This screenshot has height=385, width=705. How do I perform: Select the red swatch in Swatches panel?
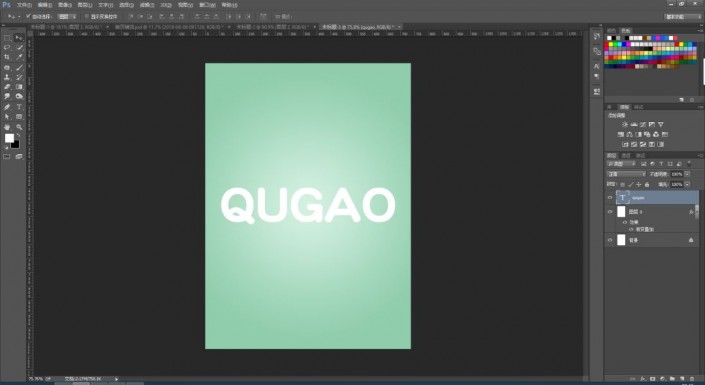tap(607, 45)
